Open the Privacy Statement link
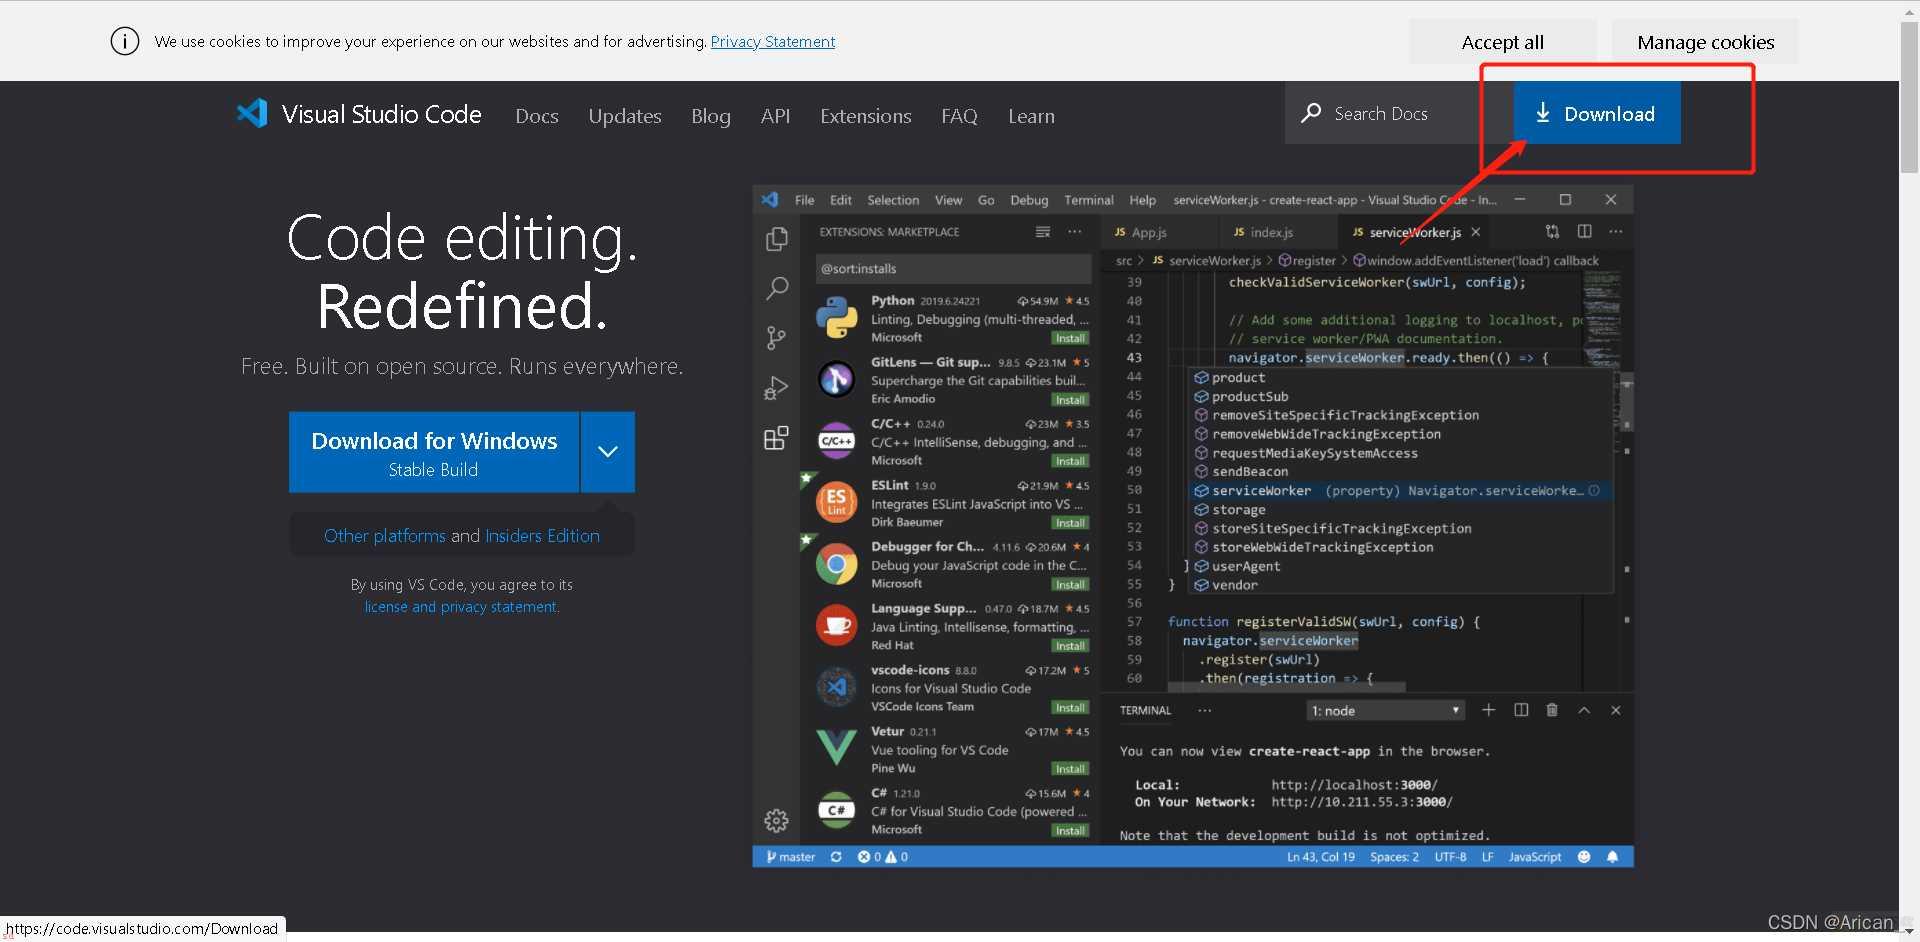The image size is (1920, 942). click(x=773, y=41)
